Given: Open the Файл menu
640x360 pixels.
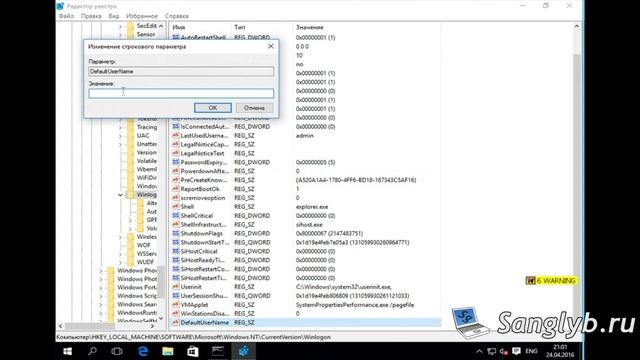Looking at the screenshot, I should (x=67, y=16).
